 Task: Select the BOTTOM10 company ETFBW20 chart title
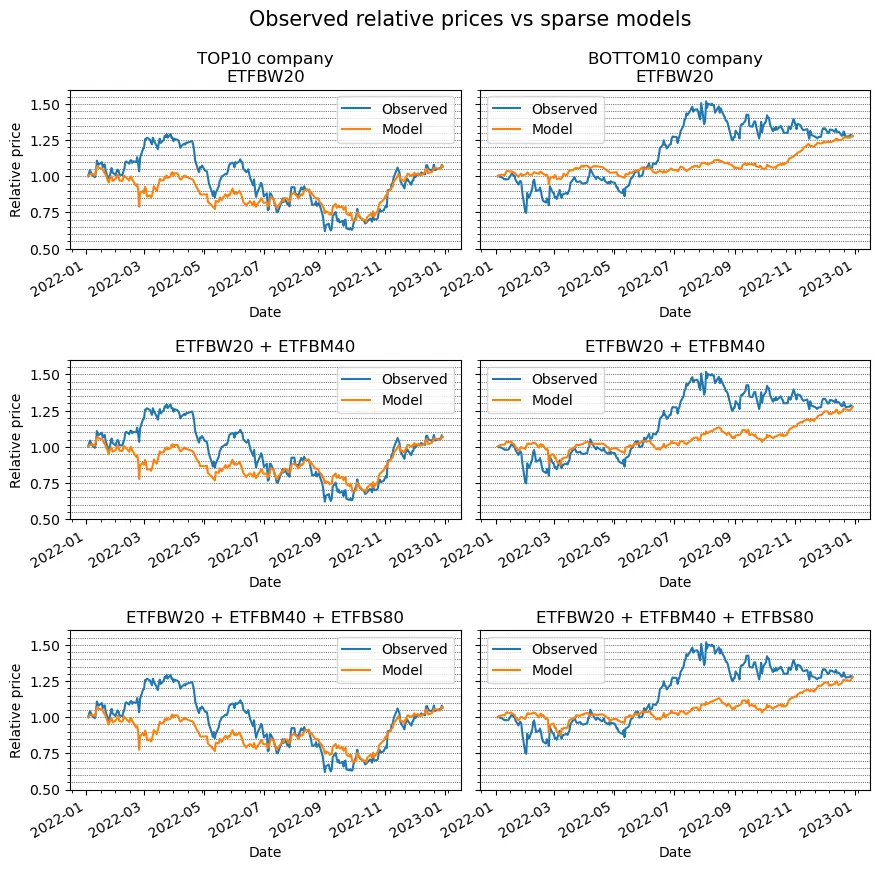coord(675,67)
